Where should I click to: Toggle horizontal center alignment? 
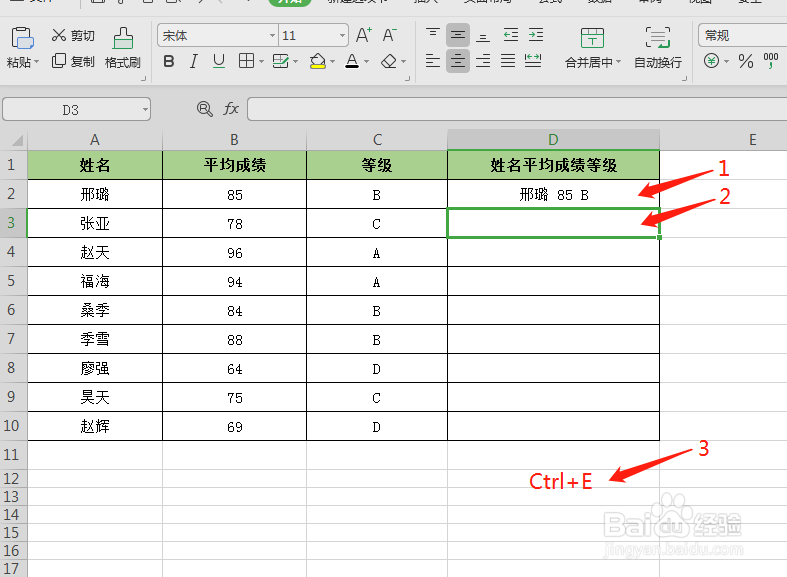pyautogui.click(x=458, y=61)
